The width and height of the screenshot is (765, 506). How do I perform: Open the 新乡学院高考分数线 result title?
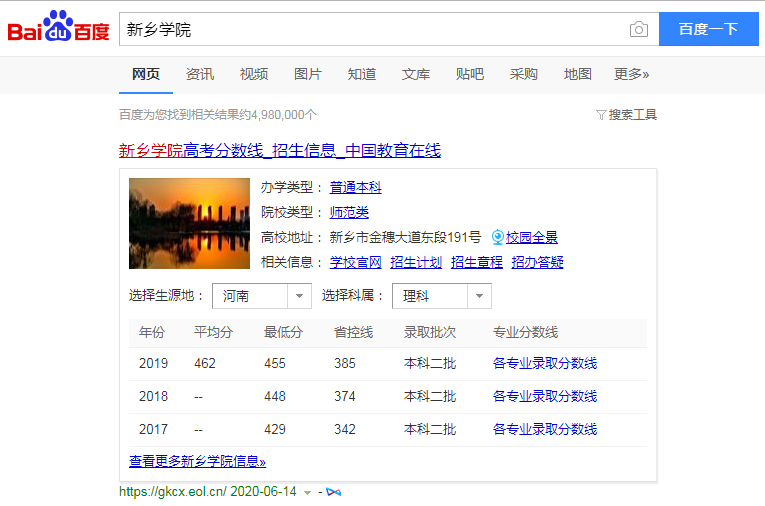(280, 150)
